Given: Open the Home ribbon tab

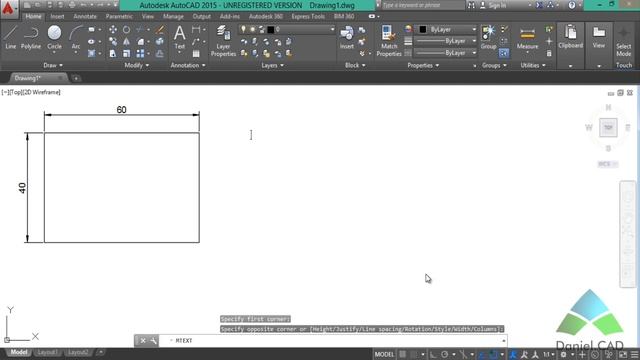Looking at the screenshot, I should (x=33, y=16).
